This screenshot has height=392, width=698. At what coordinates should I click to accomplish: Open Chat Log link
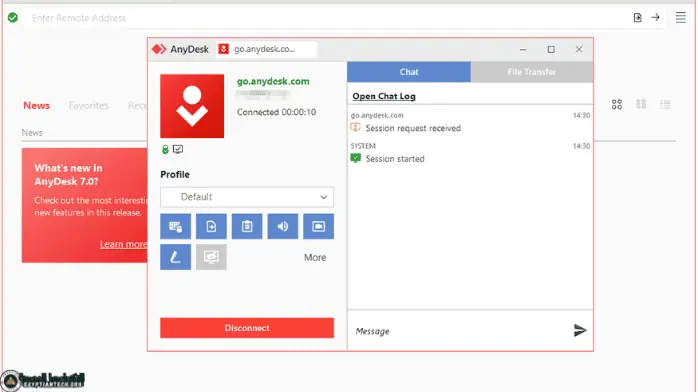(384, 96)
